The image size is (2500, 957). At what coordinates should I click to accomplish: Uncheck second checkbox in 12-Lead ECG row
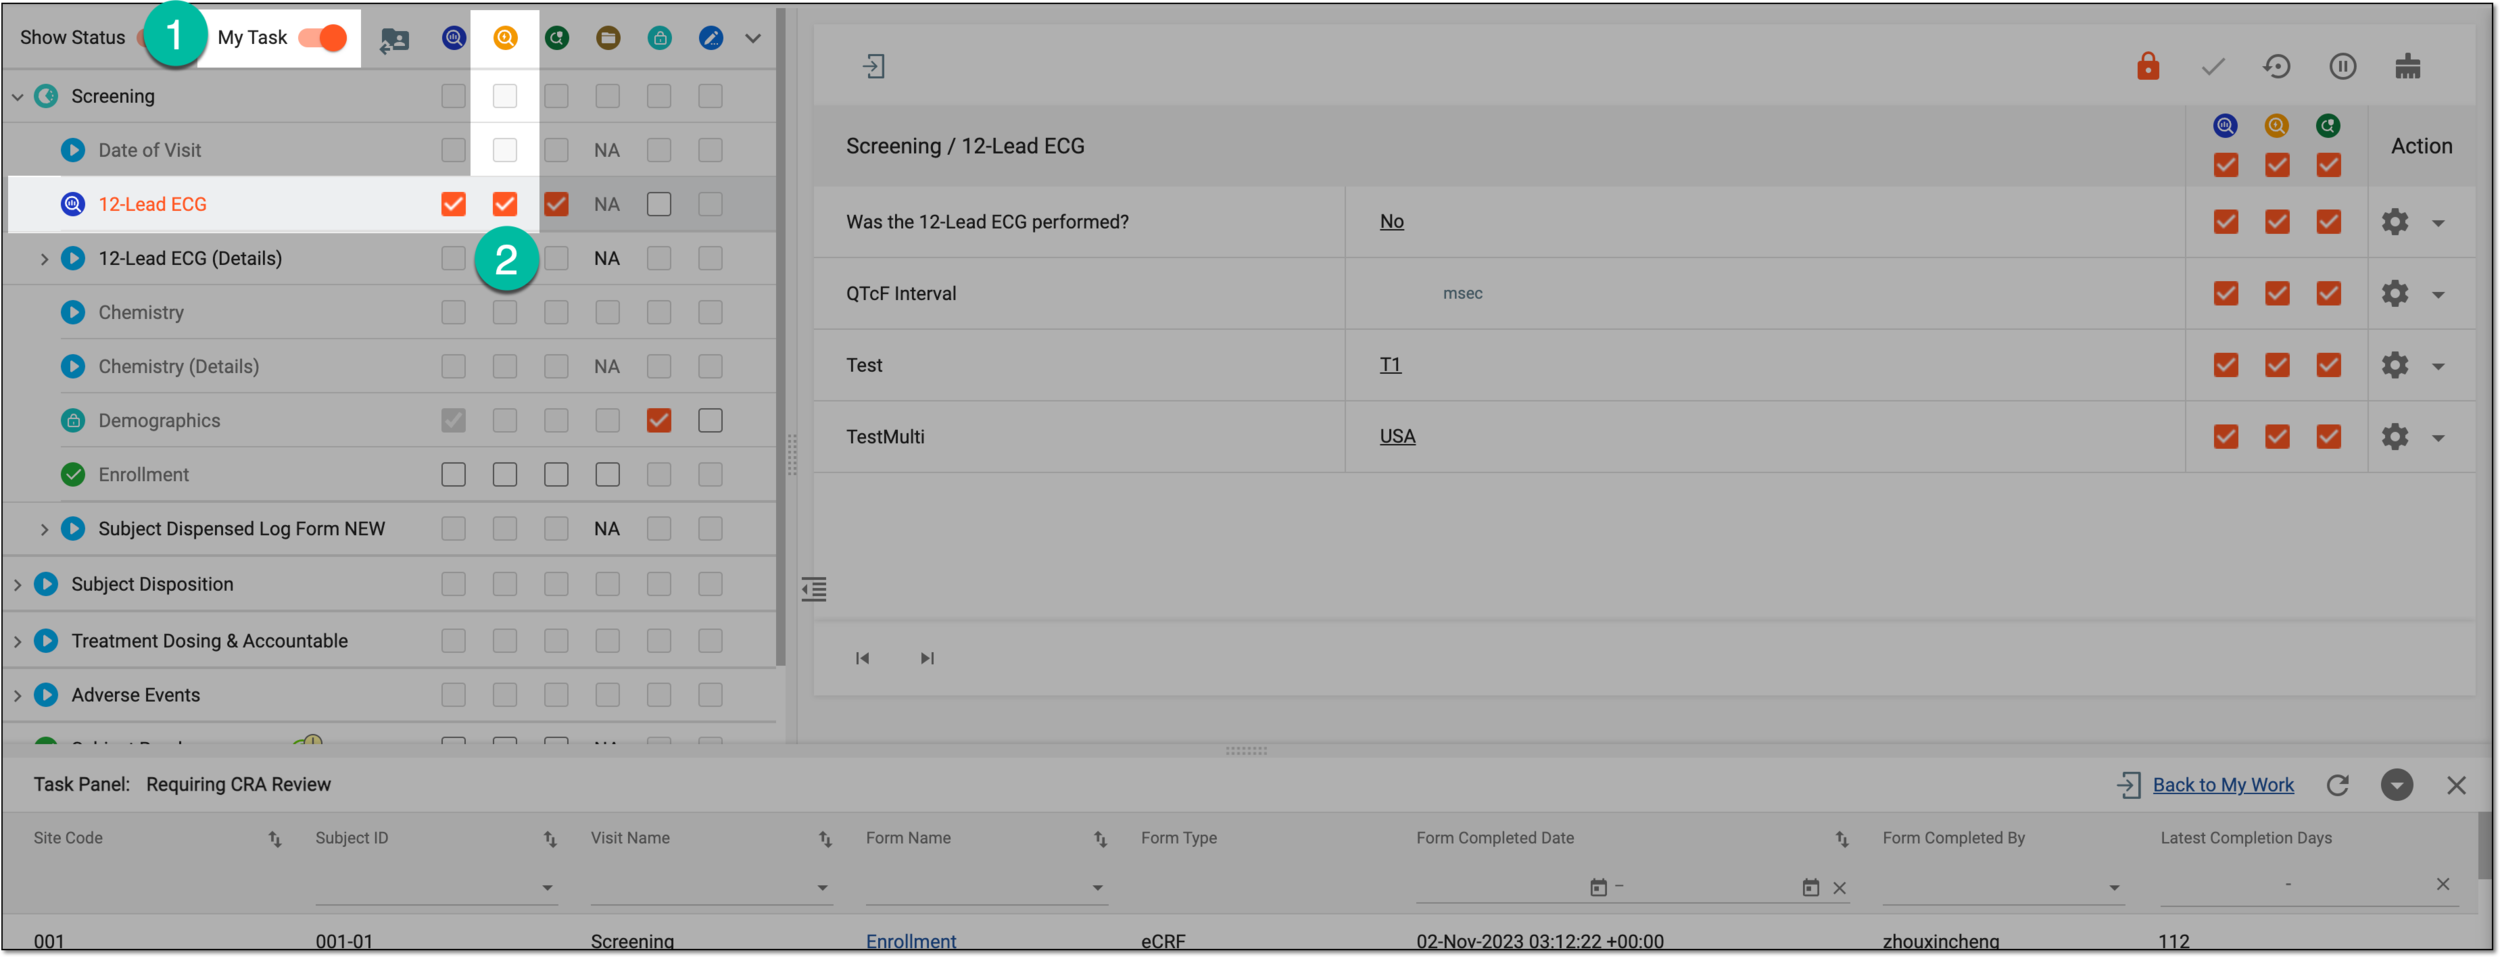pos(505,204)
